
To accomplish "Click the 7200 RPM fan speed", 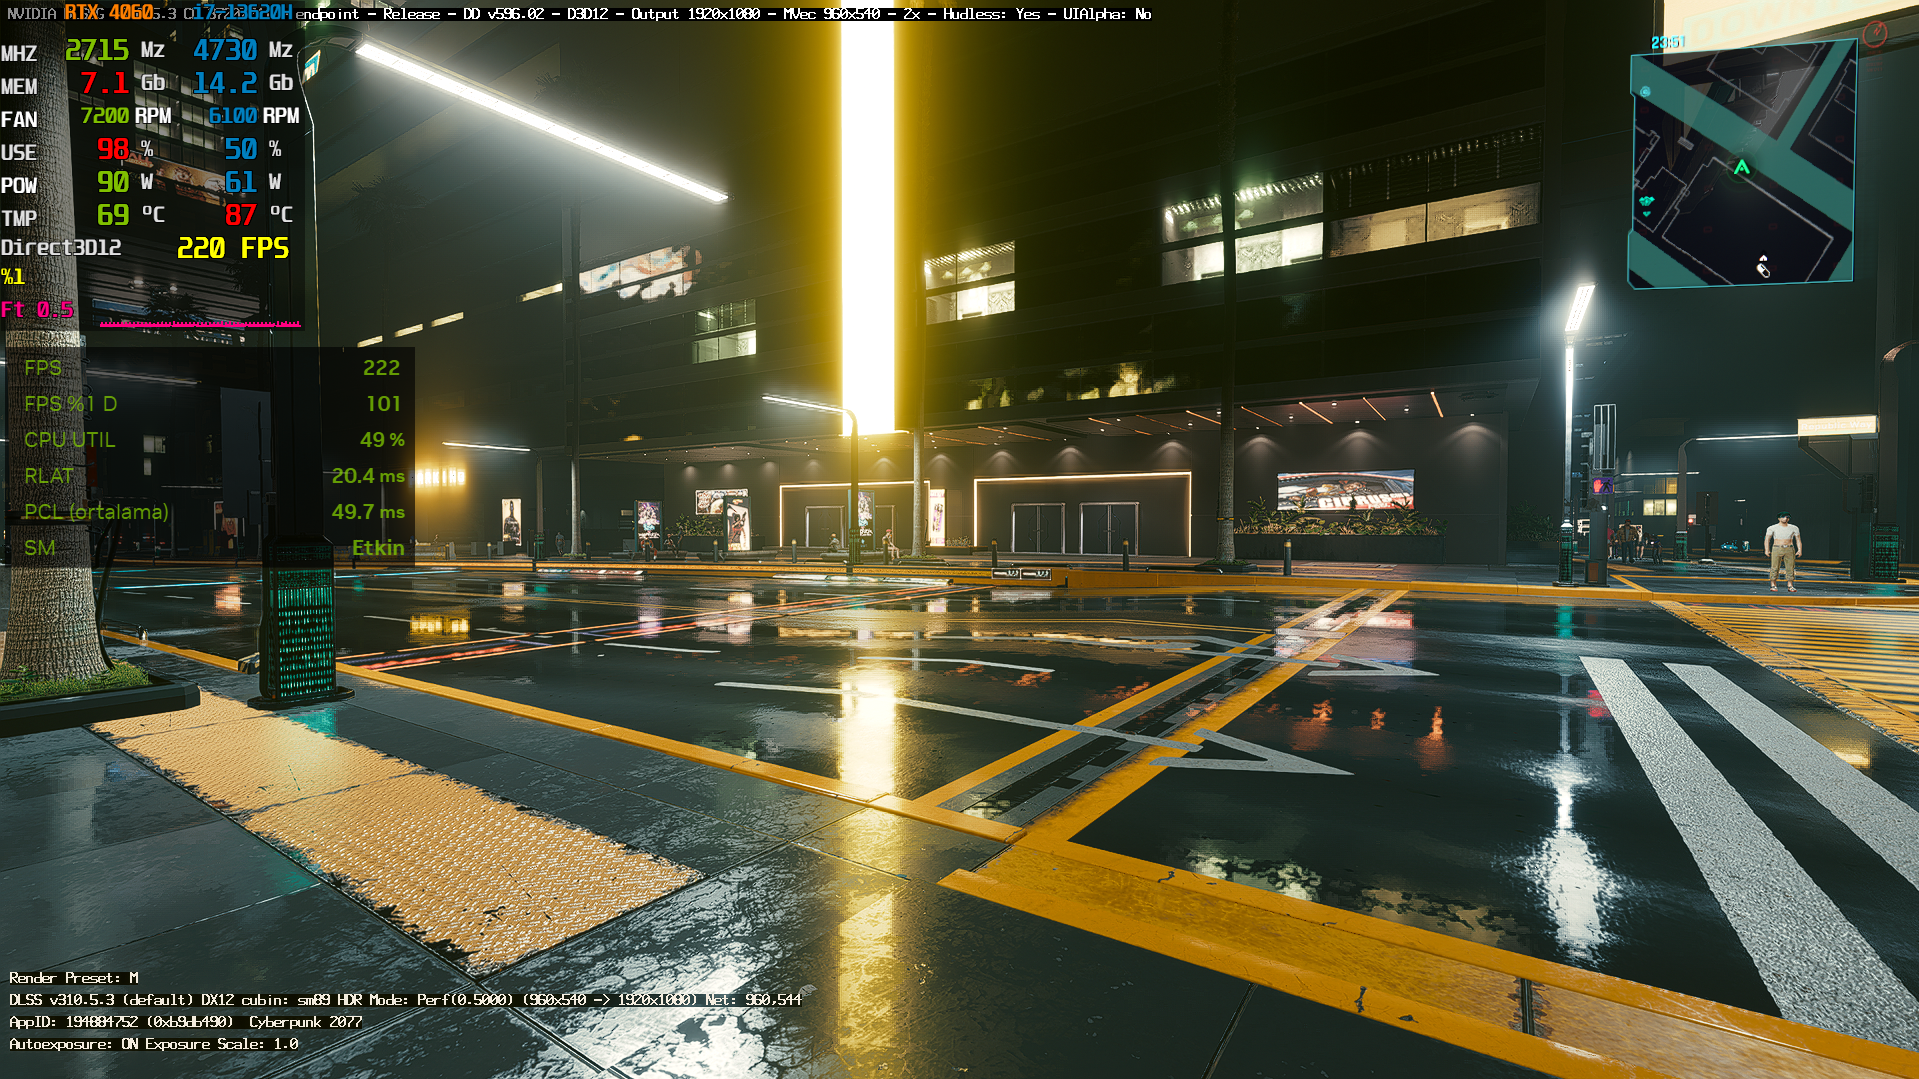I will pyautogui.click(x=126, y=116).
